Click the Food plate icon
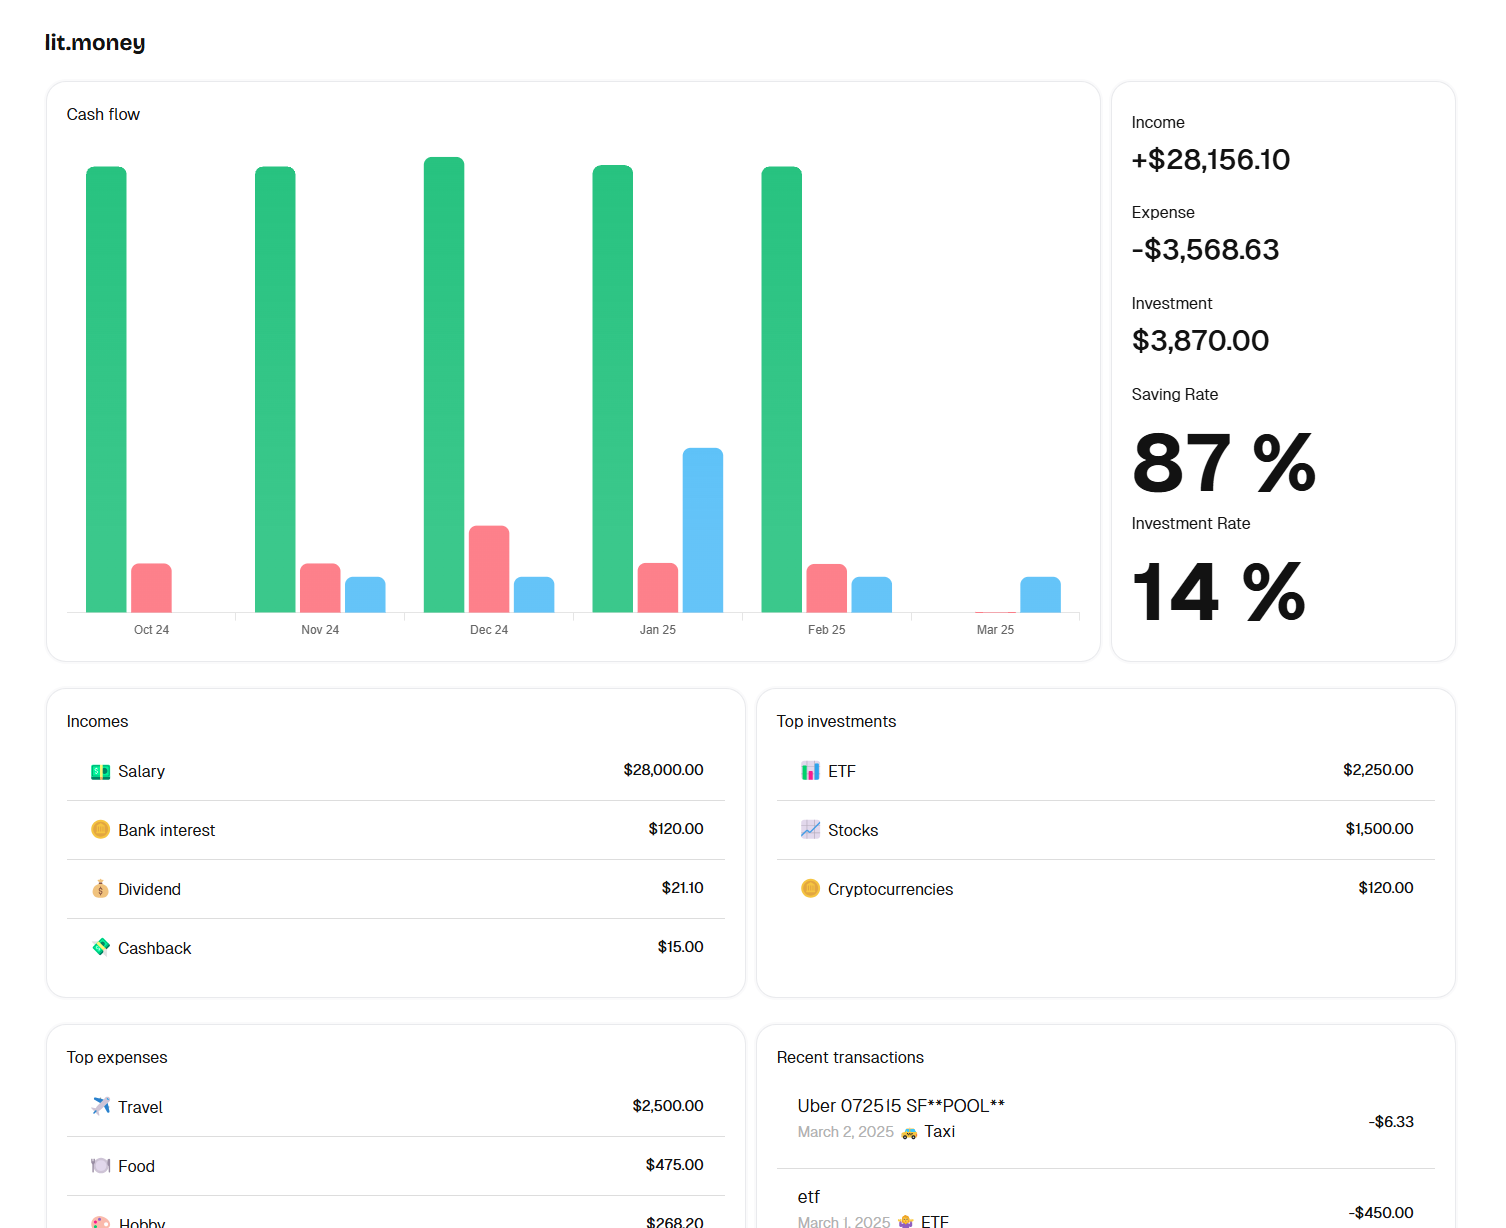This screenshot has height=1228, width=1506. point(100,1165)
